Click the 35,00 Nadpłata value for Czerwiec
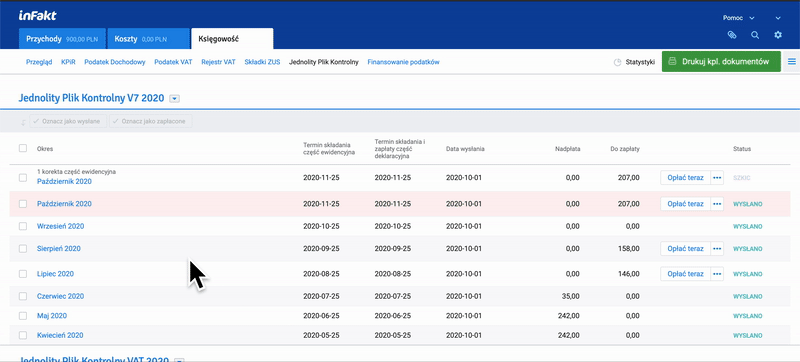800x362 pixels. [x=570, y=296]
